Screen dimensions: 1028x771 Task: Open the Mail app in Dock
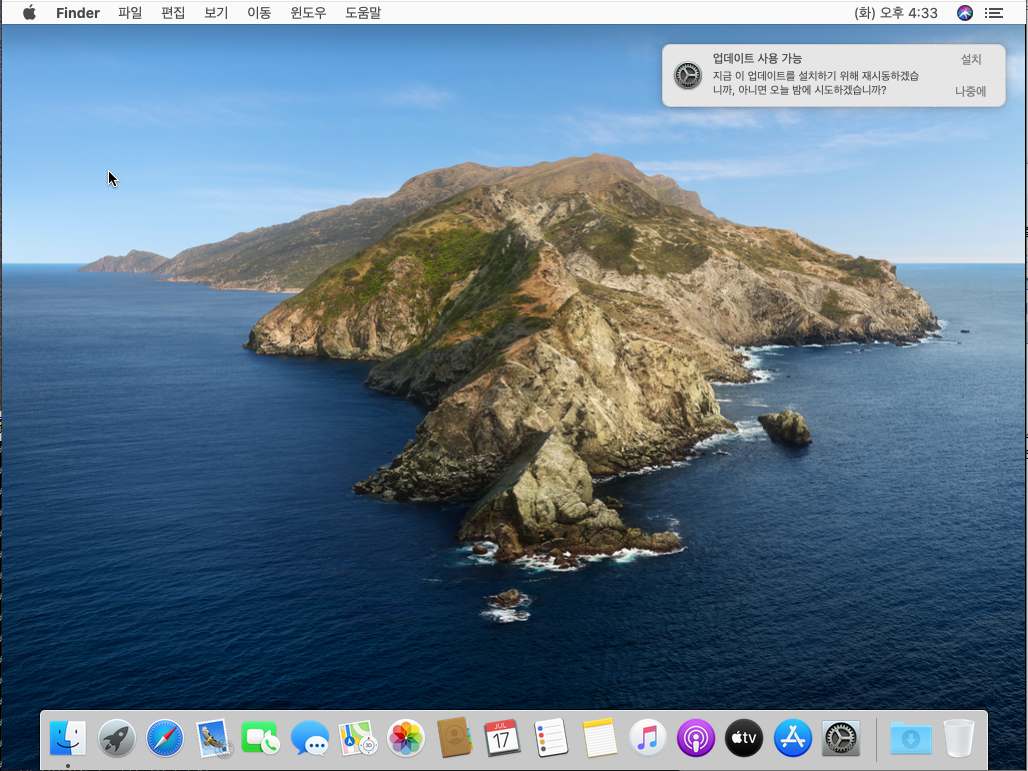[x=214, y=739]
